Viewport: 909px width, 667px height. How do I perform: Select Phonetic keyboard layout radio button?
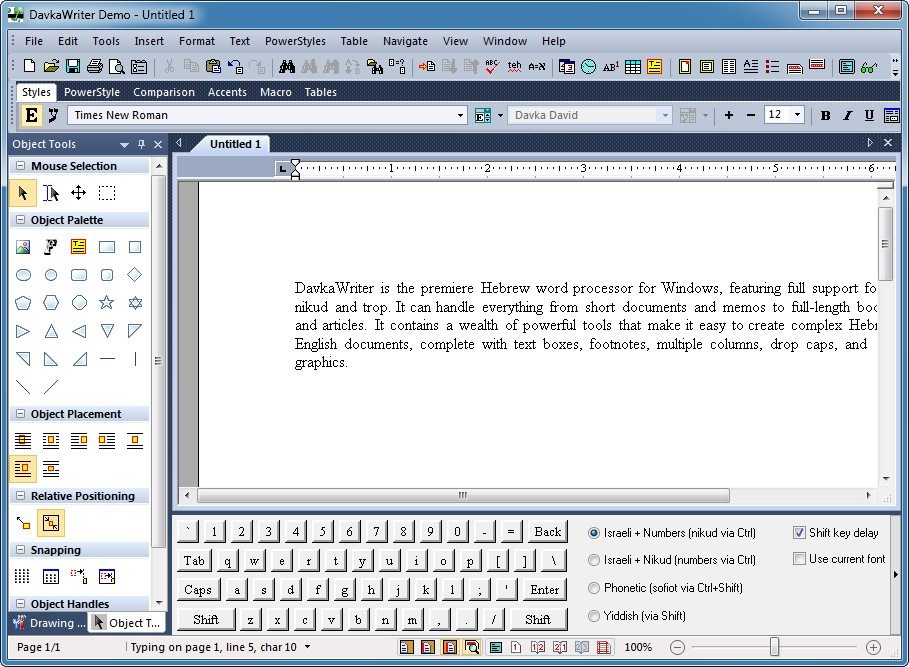[x=595, y=588]
